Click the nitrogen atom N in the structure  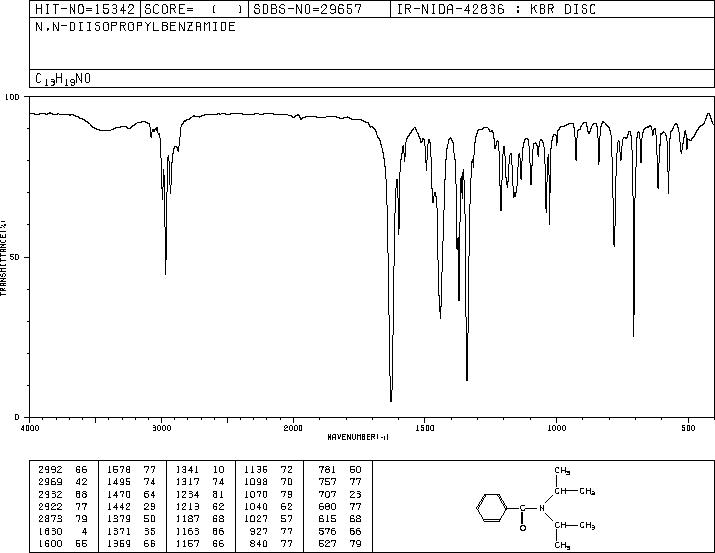click(542, 508)
